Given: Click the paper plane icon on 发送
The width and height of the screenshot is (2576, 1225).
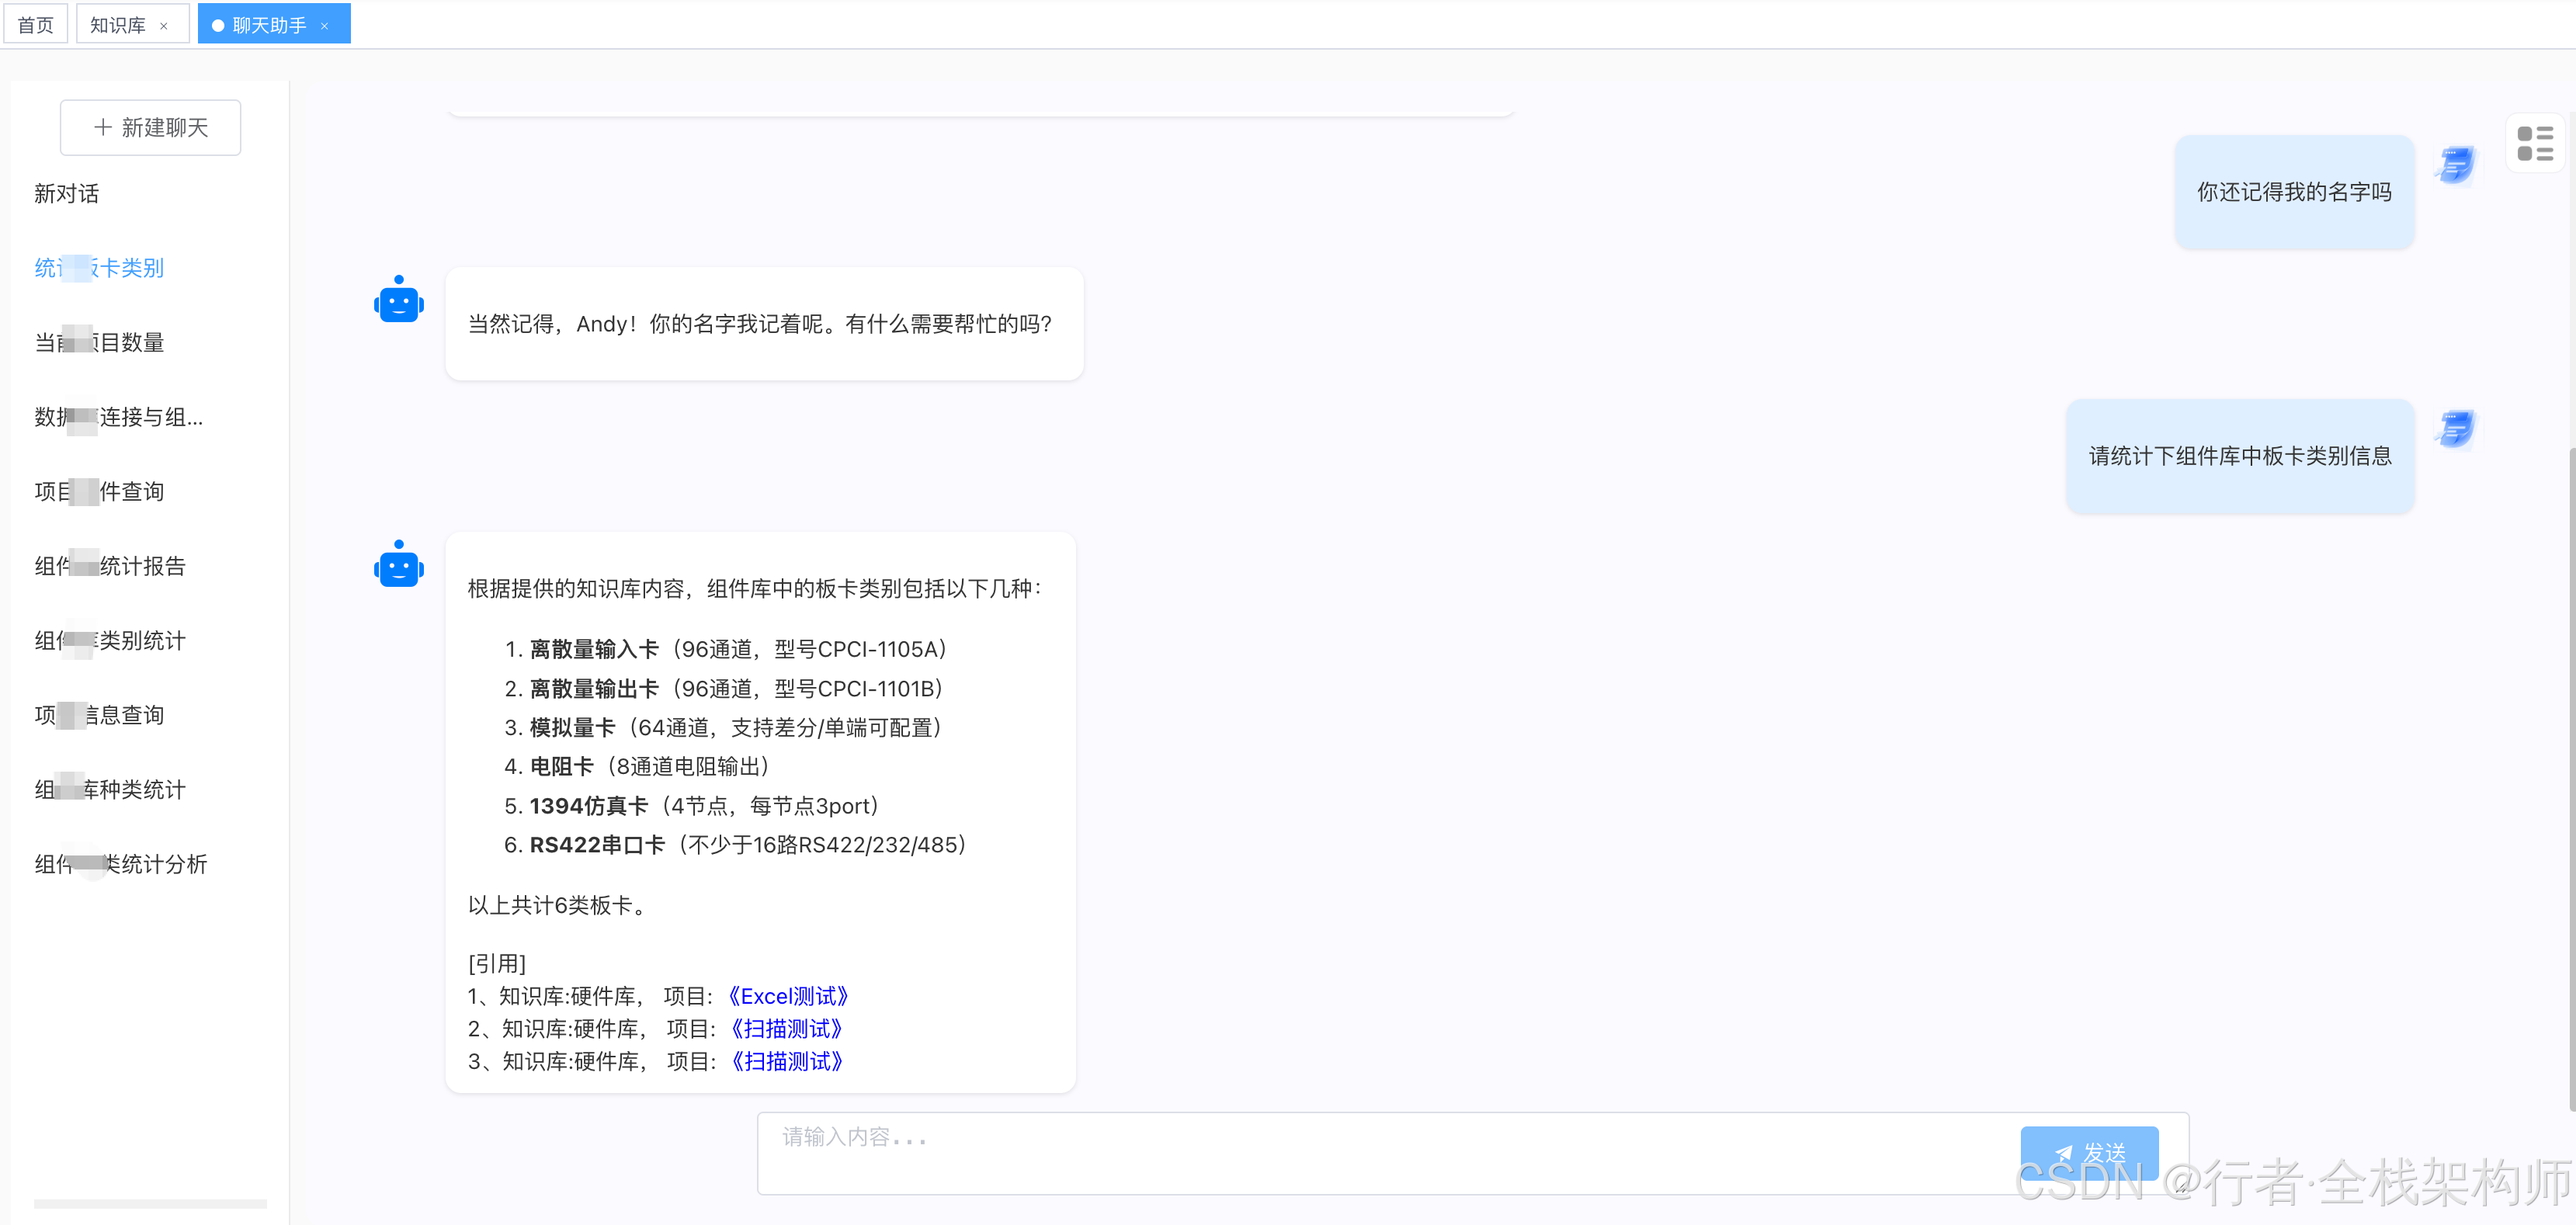Looking at the screenshot, I should click(x=2063, y=1153).
